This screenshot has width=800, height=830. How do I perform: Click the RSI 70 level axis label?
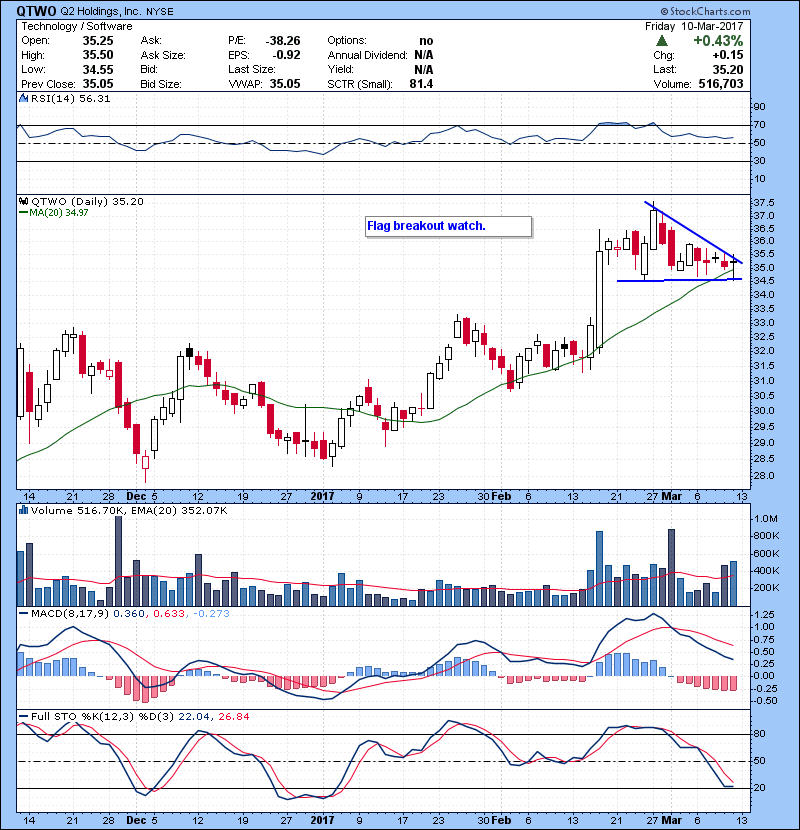point(760,125)
